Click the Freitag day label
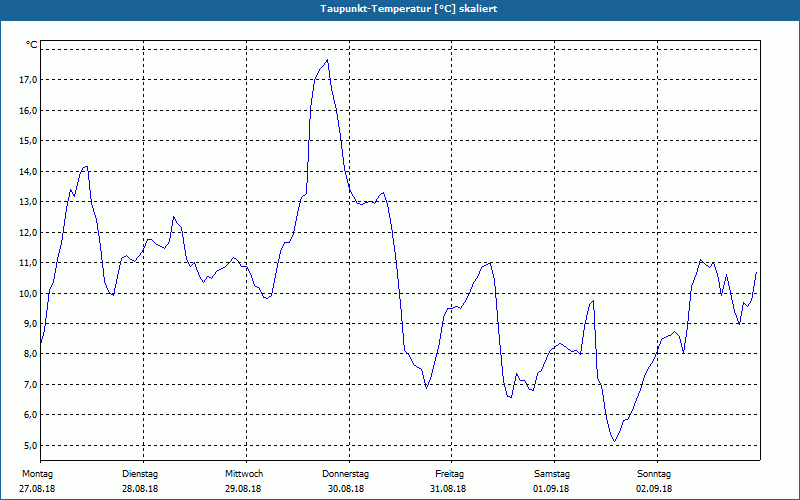 [x=449, y=474]
